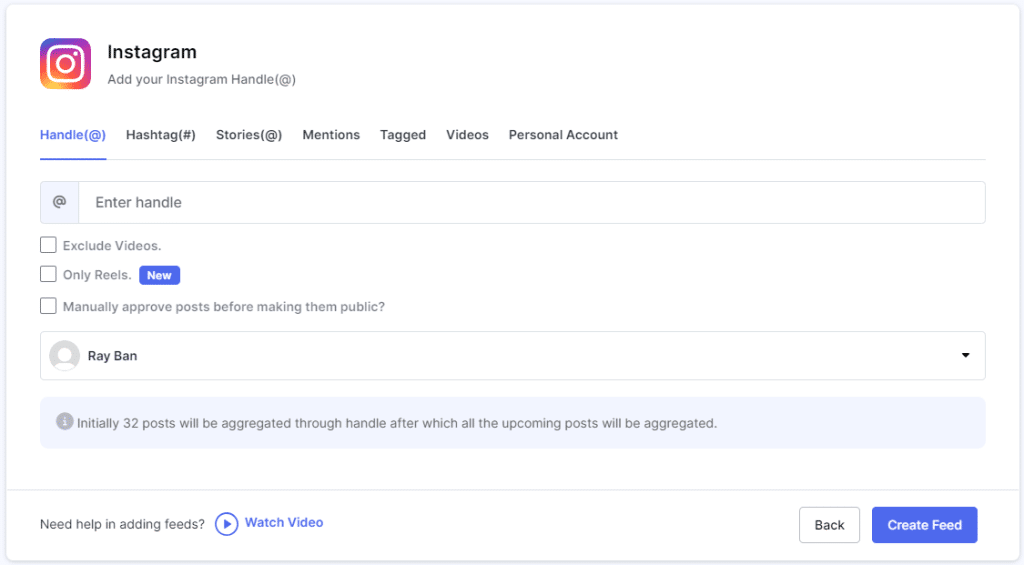Select the Mentions tab

(x=331, y=135)
